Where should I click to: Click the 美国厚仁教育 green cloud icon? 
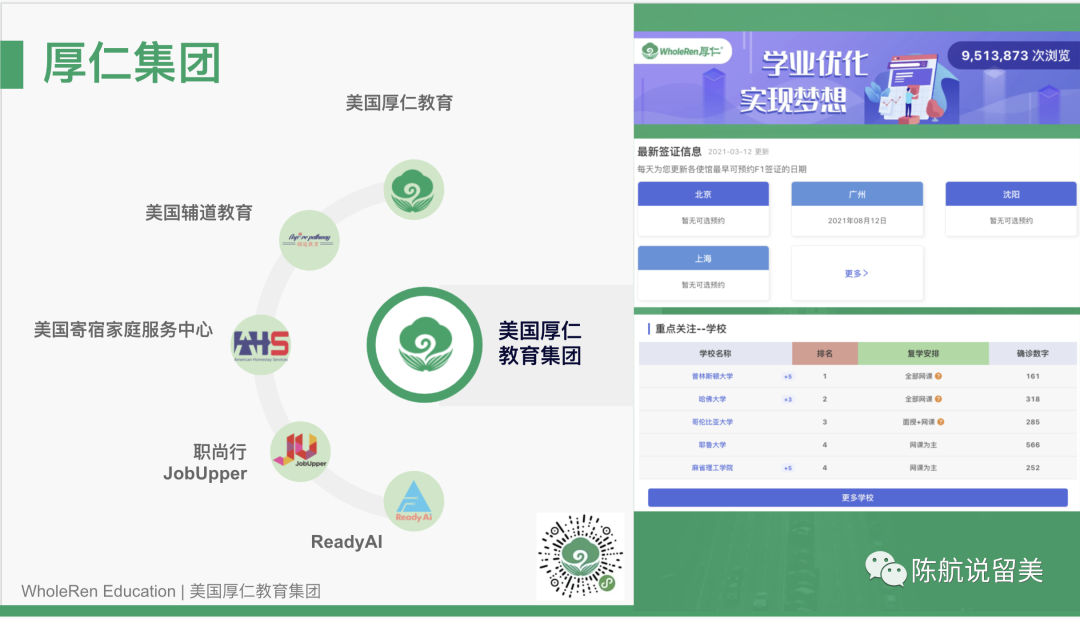pyautogui.click(x=414, y=189)
